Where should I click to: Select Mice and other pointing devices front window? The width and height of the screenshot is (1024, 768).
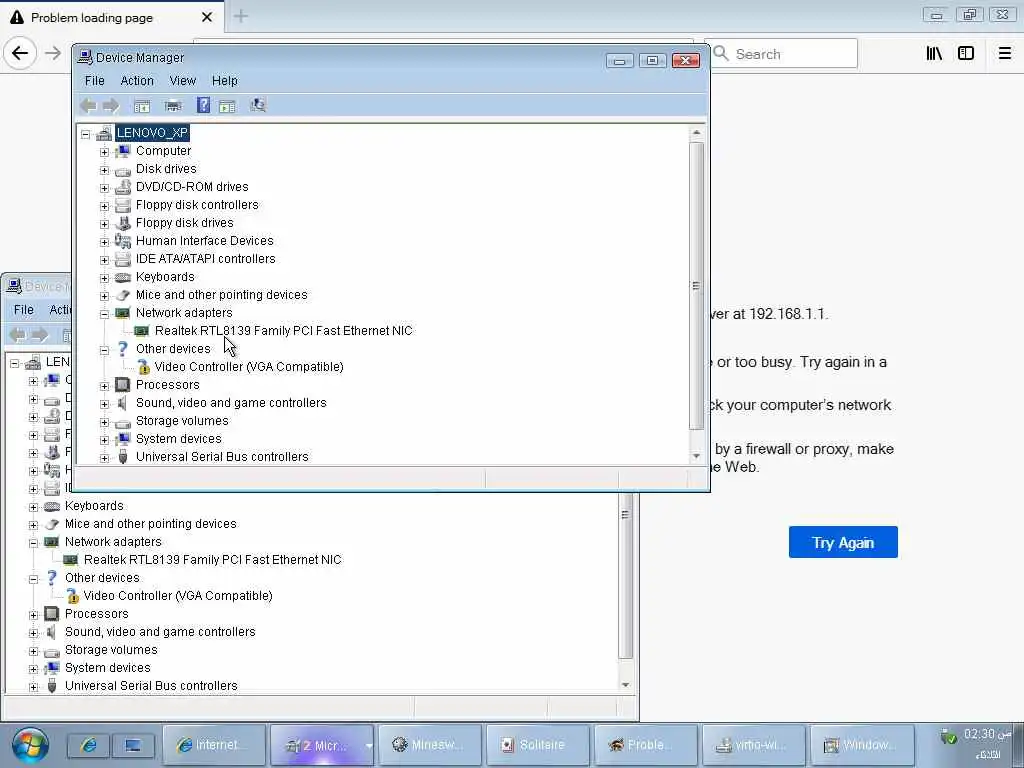pyautogui.click(x=221, y=295)
